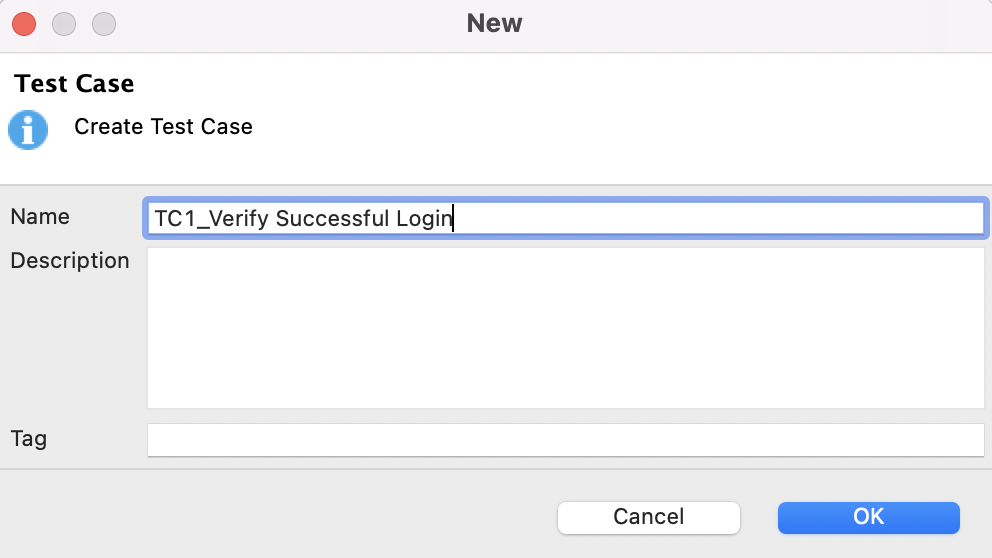The width and height of the screenshot is (992, 558).
Task: Click inside the Description text area
Action: (x=565, y=328)
